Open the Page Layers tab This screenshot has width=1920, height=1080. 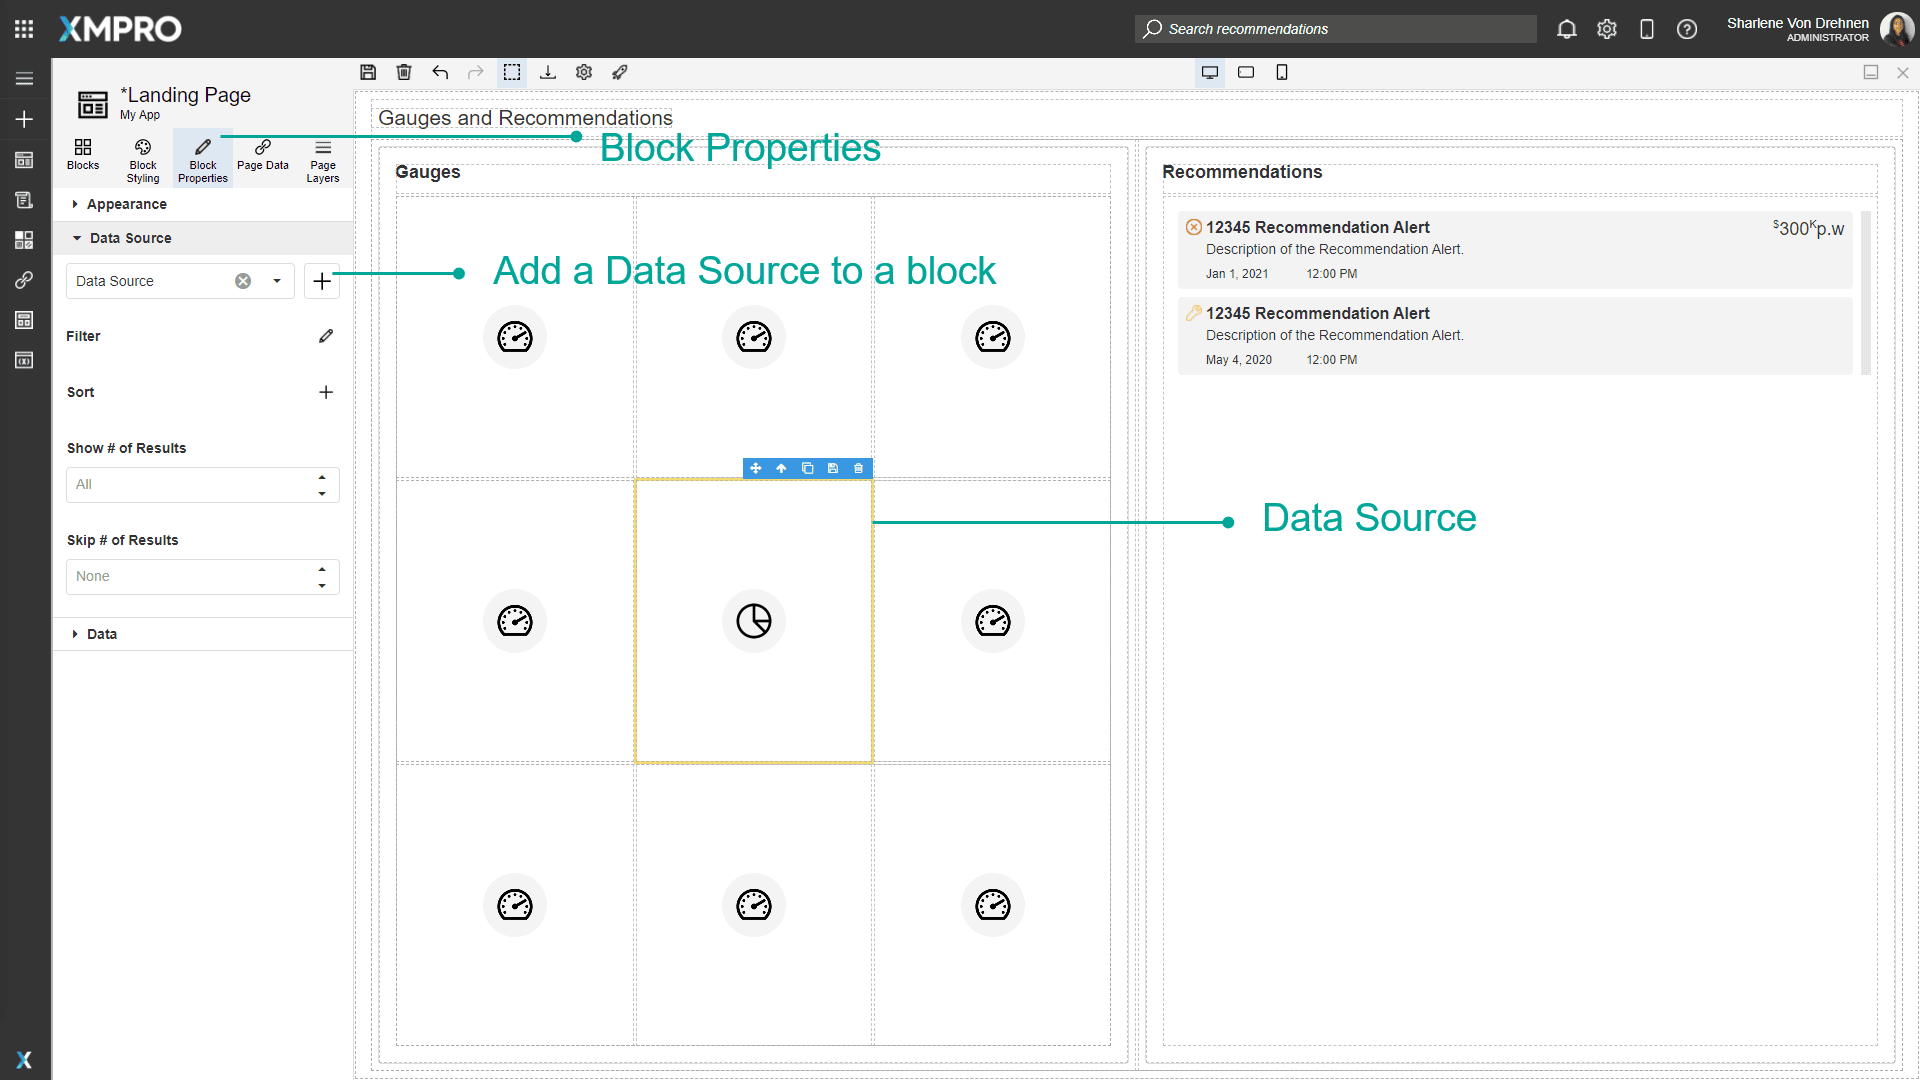click(x=322, y=160)
